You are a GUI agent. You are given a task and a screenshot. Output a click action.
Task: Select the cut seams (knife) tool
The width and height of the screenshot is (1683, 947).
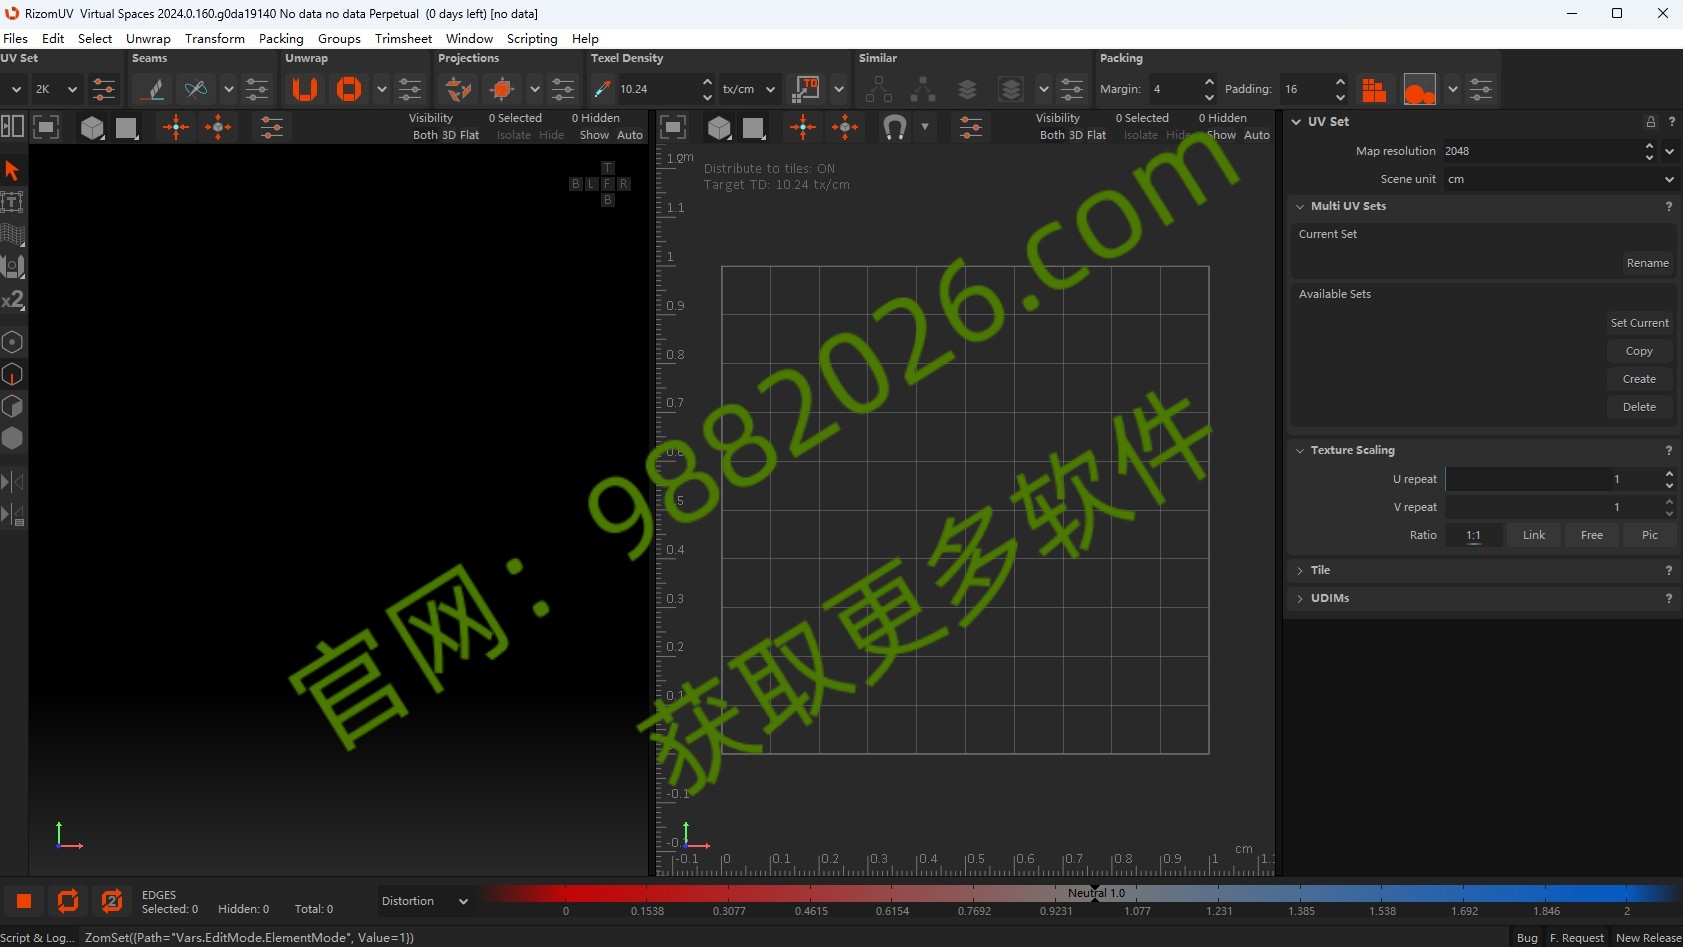point(153,89)
